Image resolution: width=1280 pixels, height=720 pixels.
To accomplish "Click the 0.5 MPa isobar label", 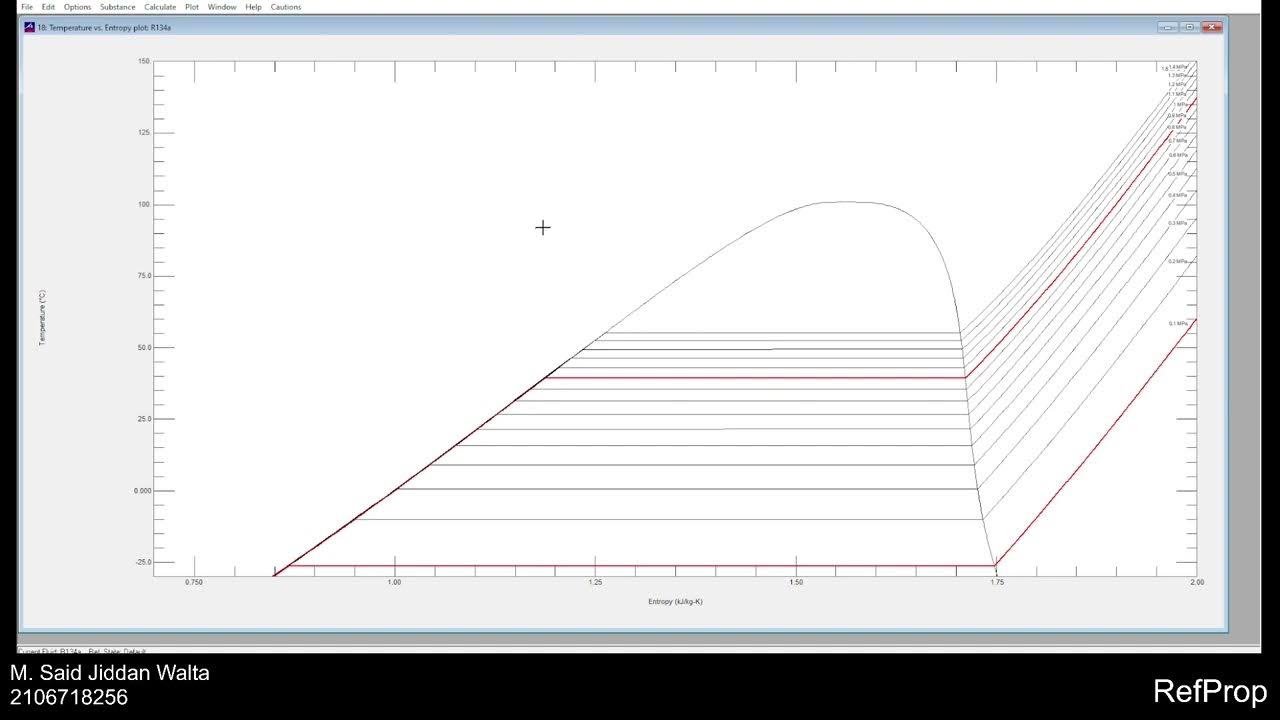I will pos(1178,174).
